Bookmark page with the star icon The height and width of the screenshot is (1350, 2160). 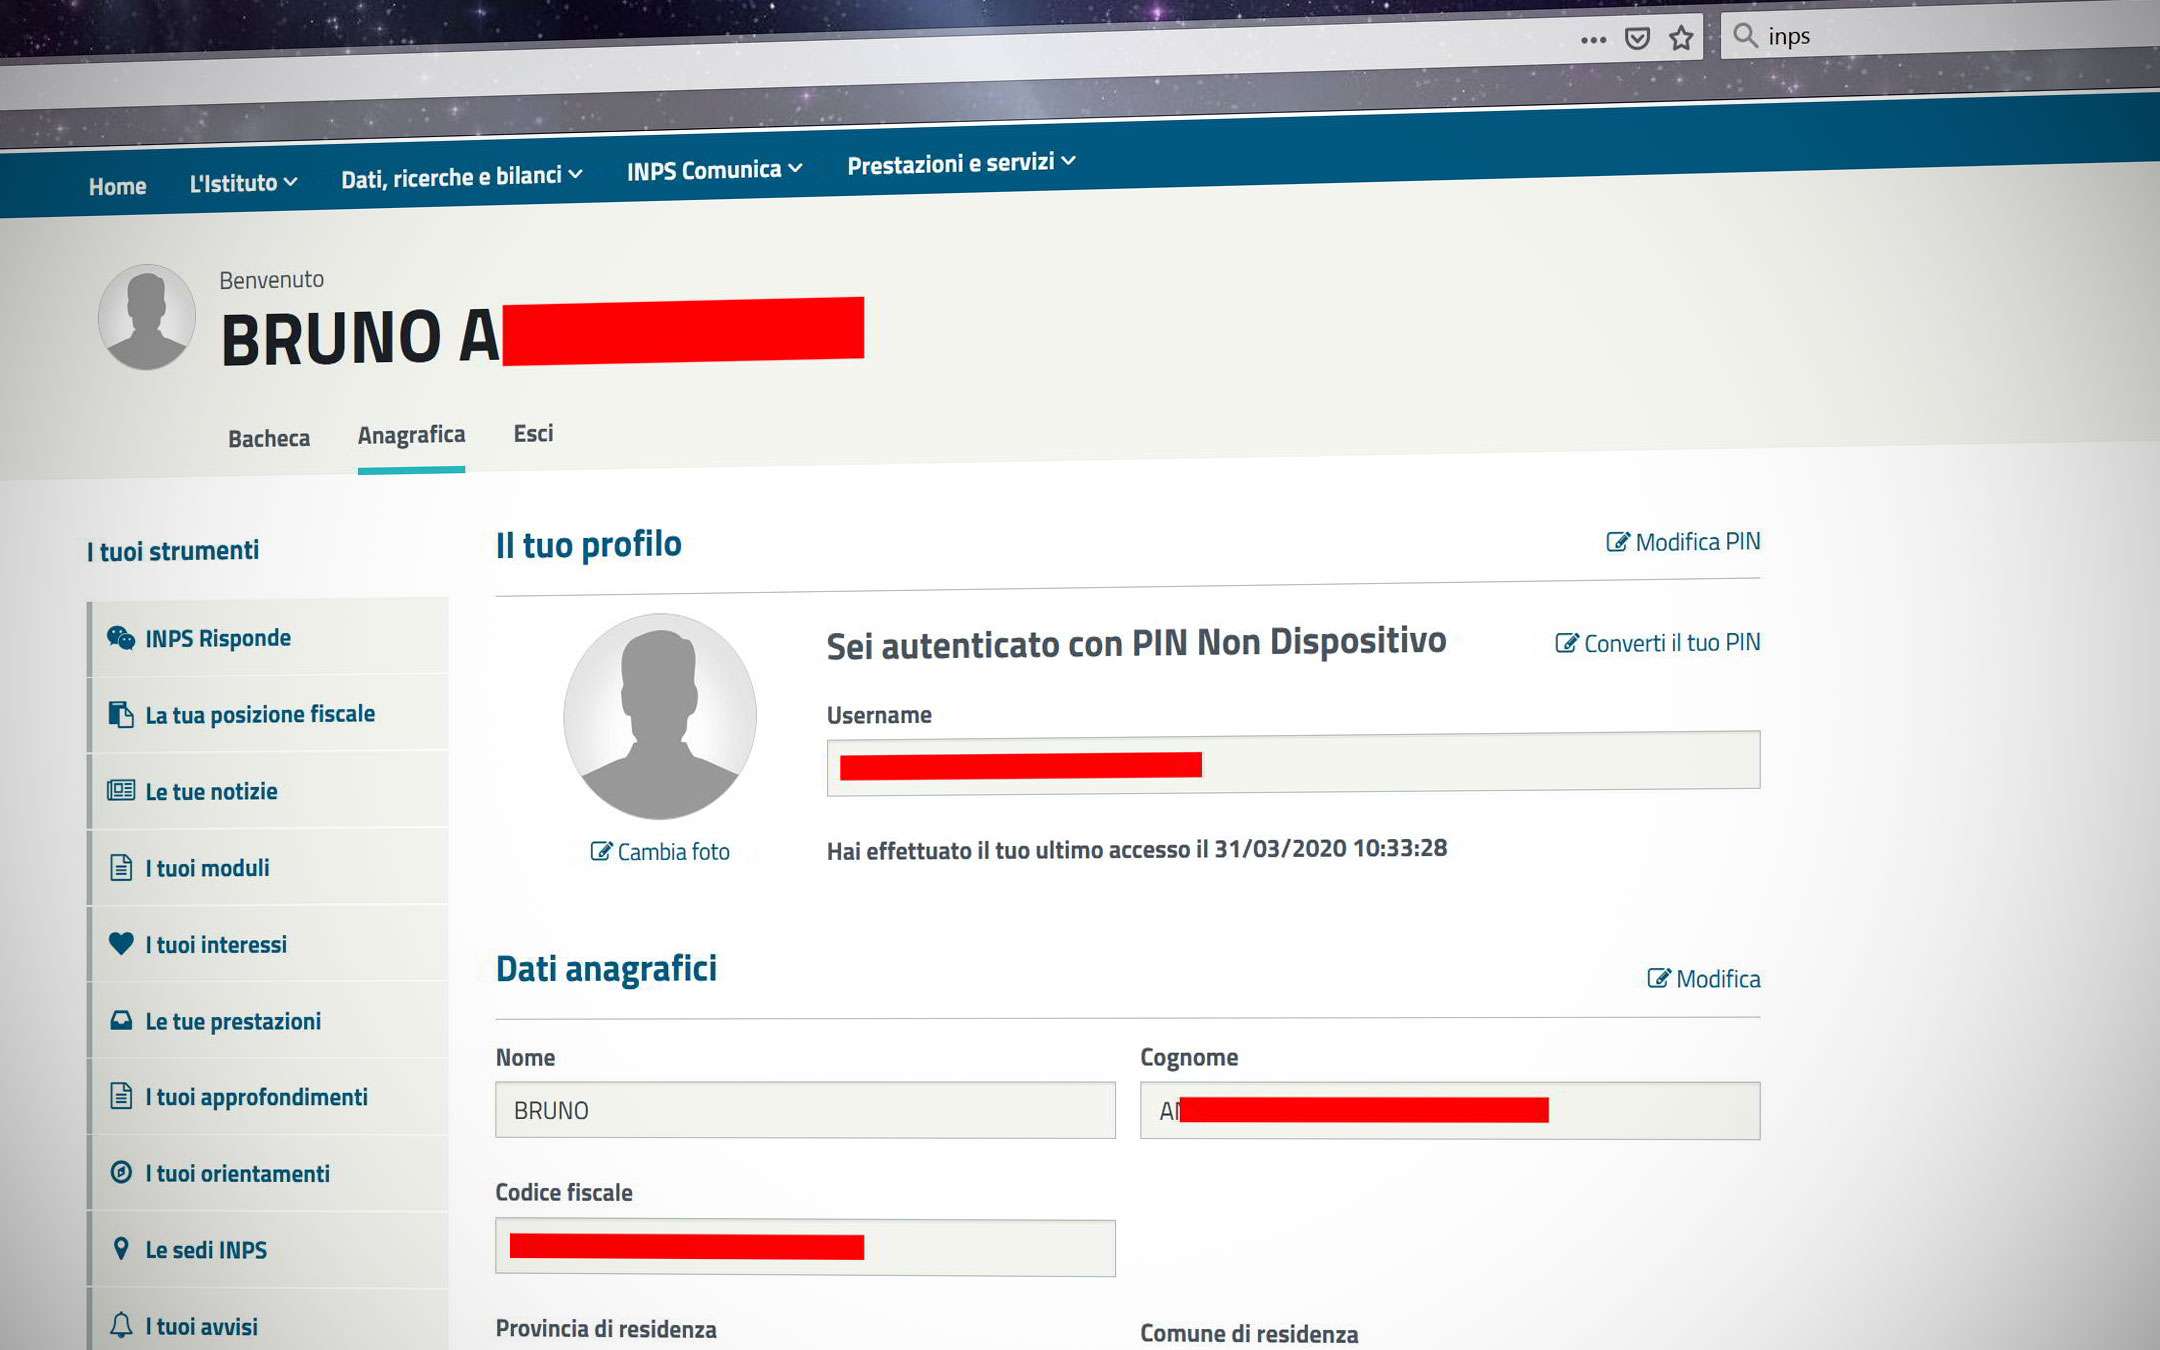[1681, 38]
